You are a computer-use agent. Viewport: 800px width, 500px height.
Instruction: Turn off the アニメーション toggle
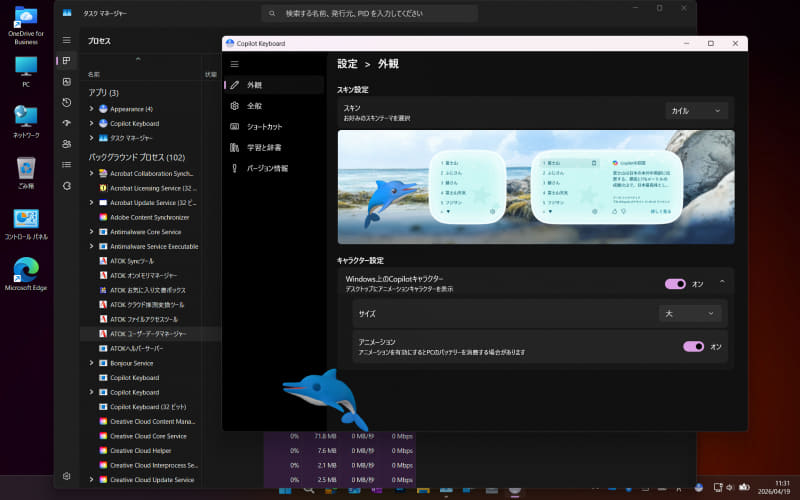pos(693,347)
